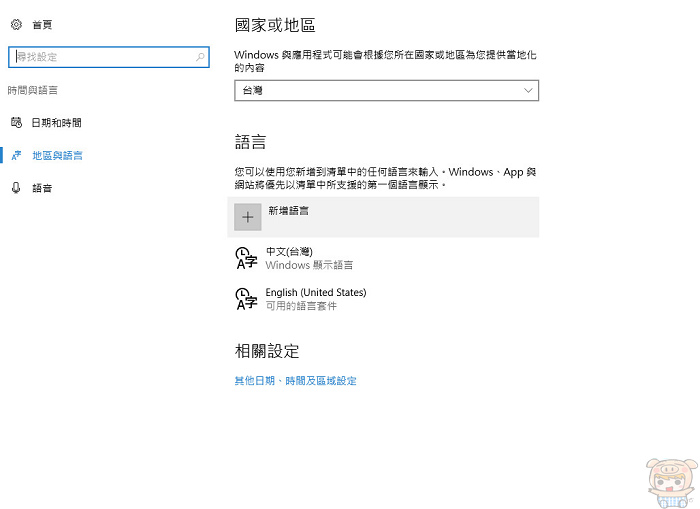700x509 pixels.
Task: Open the 台灣 country dropdown
Action: [386, 91]
